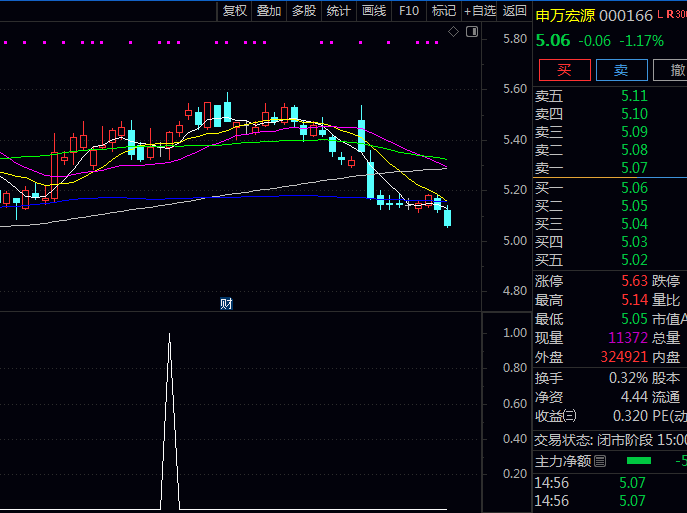Image resolution: width=687 pixels, height=513 pixels.
Task: Click the diamond icon above chart
Action: coord(453,32)
